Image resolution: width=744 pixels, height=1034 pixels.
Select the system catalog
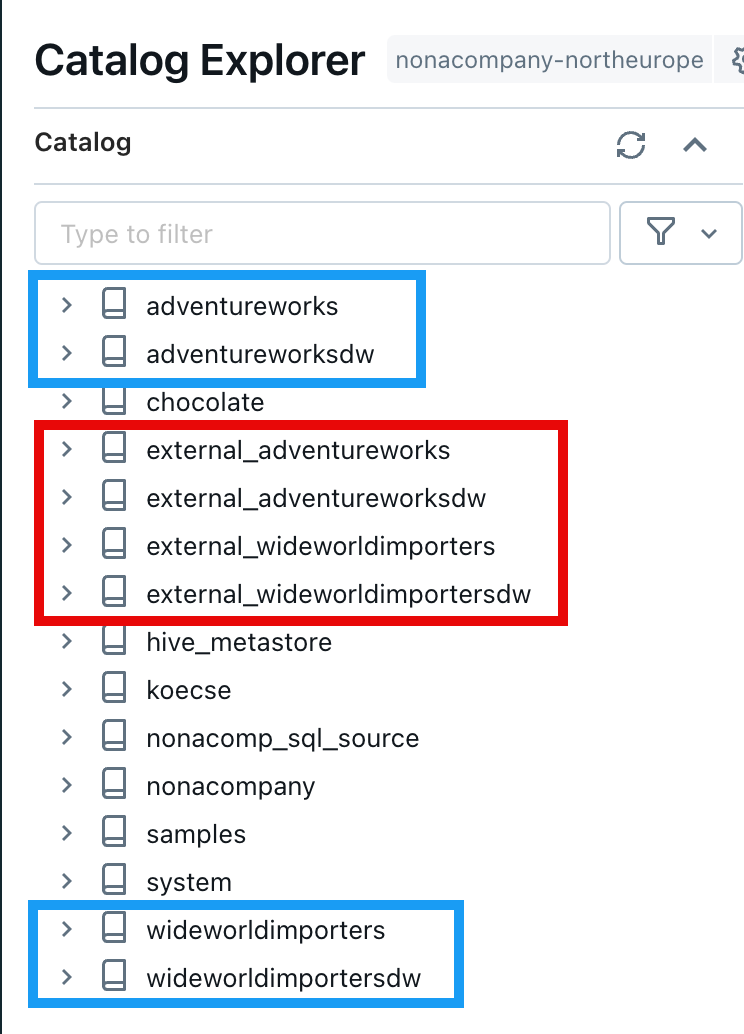[x=188, y=882]
